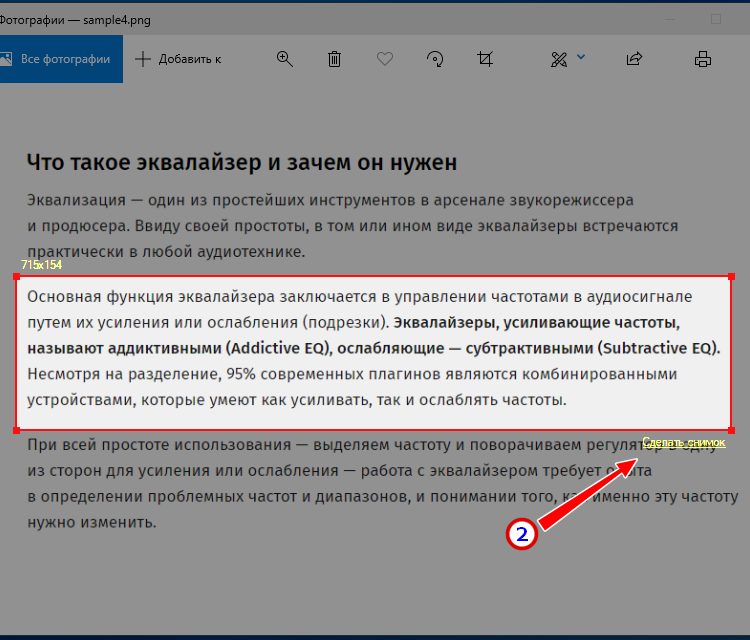Click the top-left red selection handle

pos(17,276)
